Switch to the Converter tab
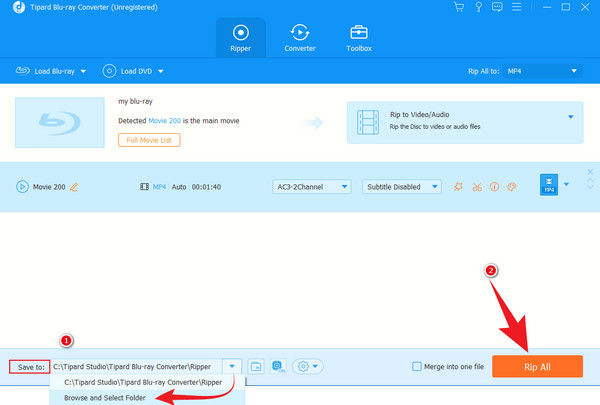The width and height of the screenshot is (600, 405). pos(300,36)
